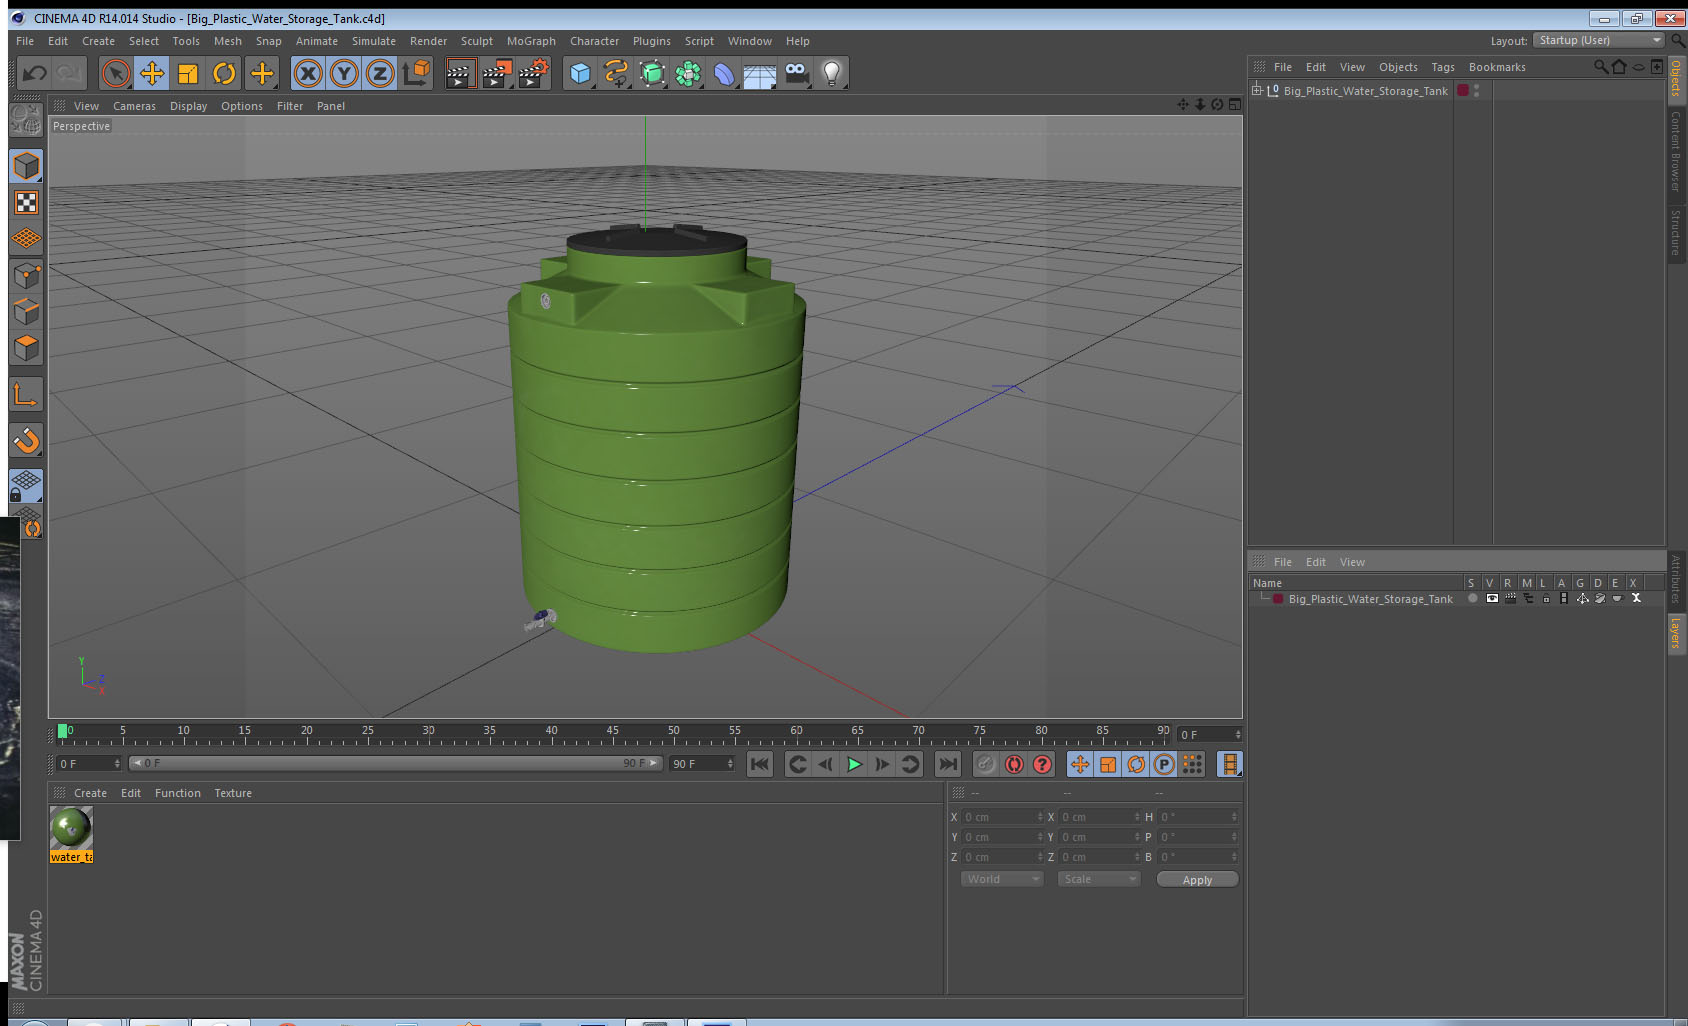Image resolution: width=1688 pixels, height=1026 pixels.
Task: Activate the Move tool in top toolbar
Action: click(152, 73)
